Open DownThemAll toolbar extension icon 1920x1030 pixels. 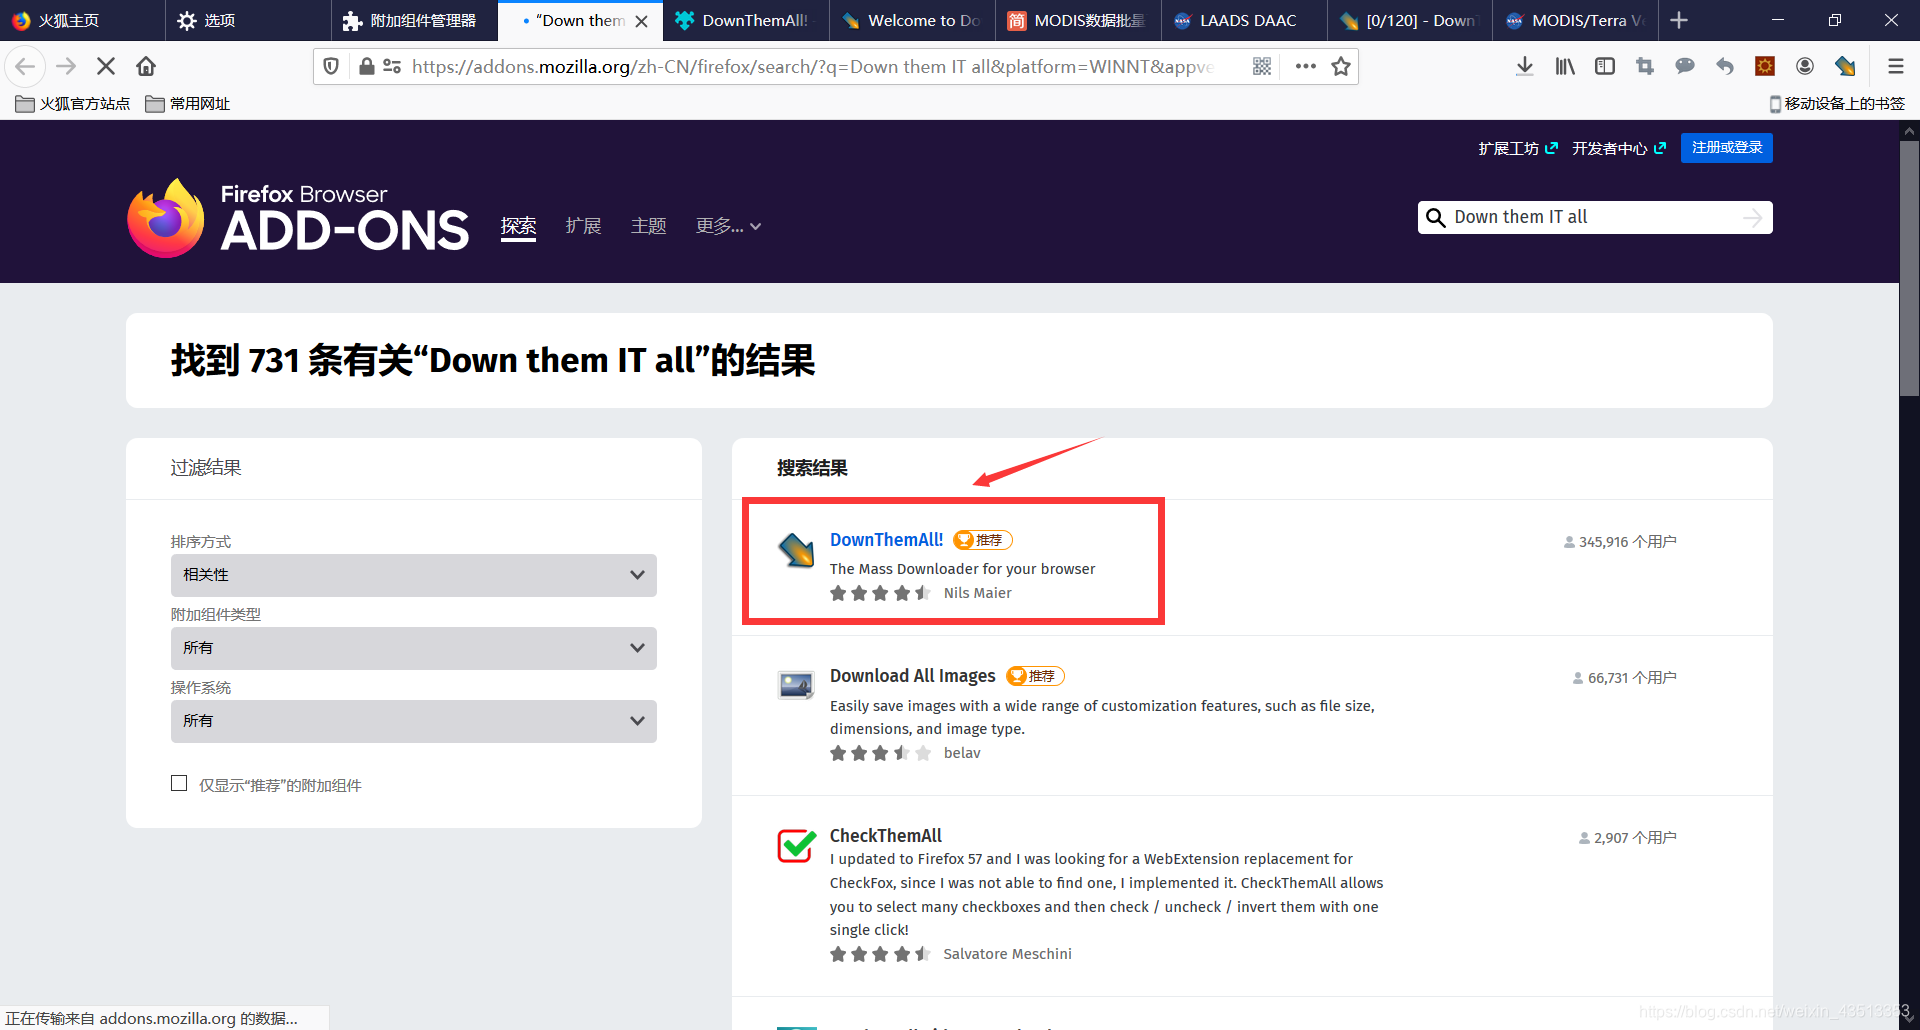click(1845, 66)
